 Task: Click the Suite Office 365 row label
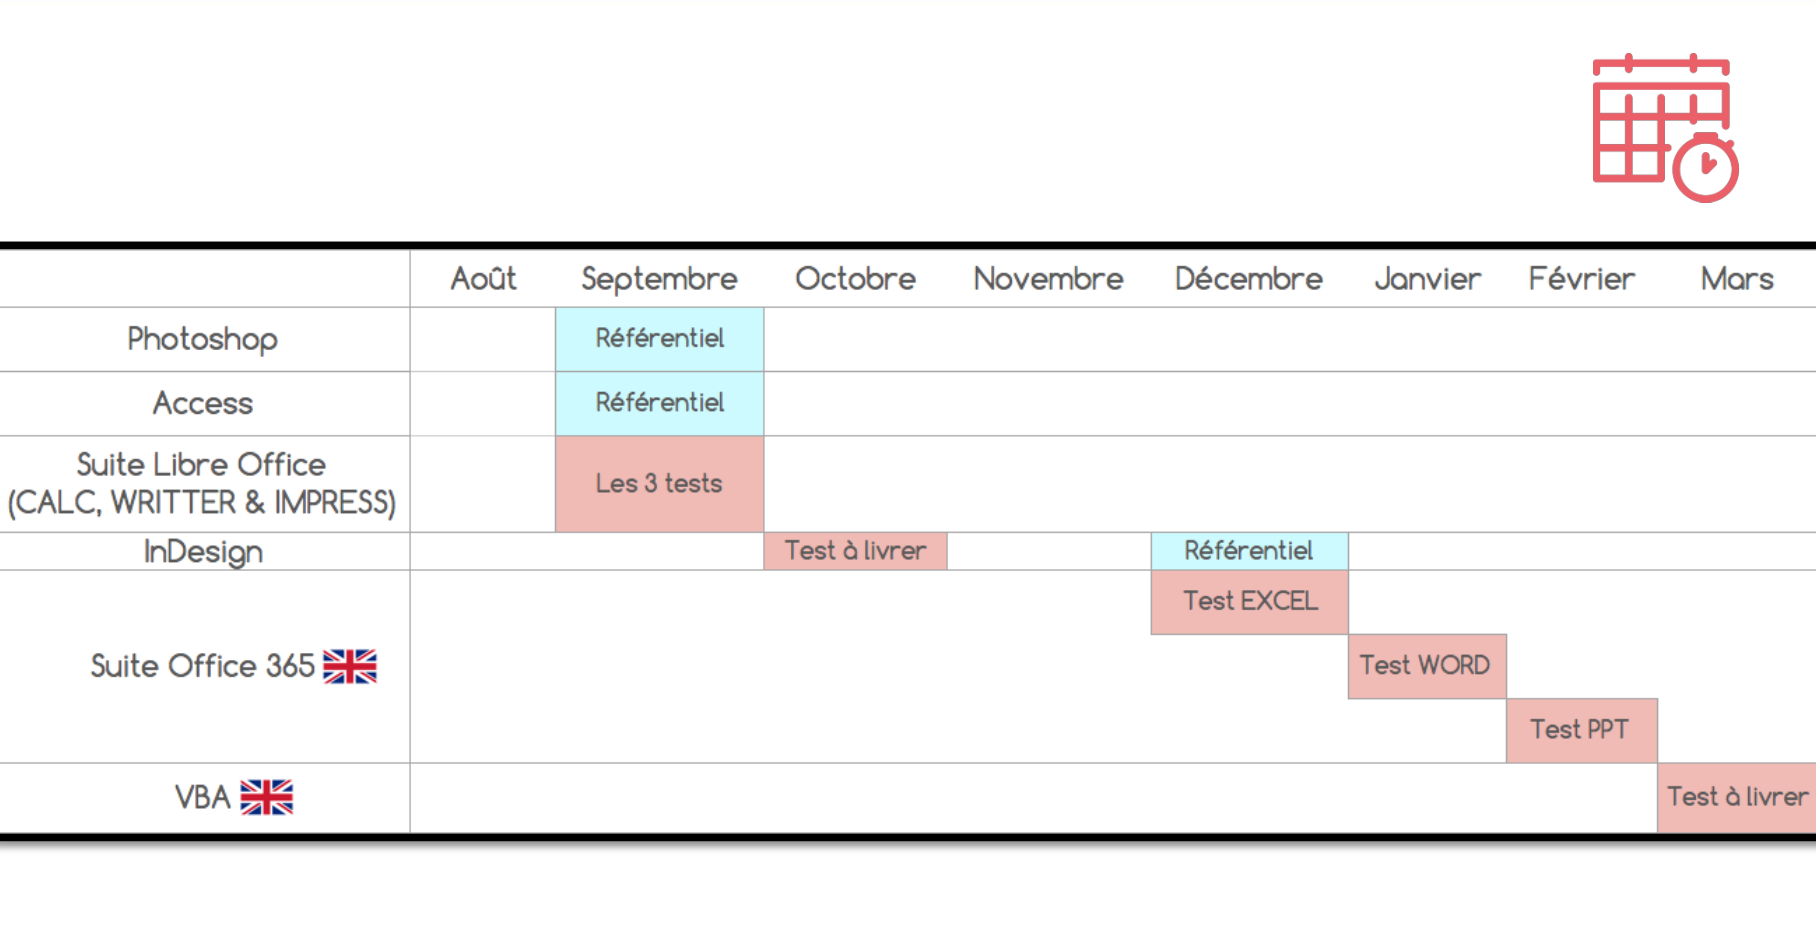click(203, 666)
